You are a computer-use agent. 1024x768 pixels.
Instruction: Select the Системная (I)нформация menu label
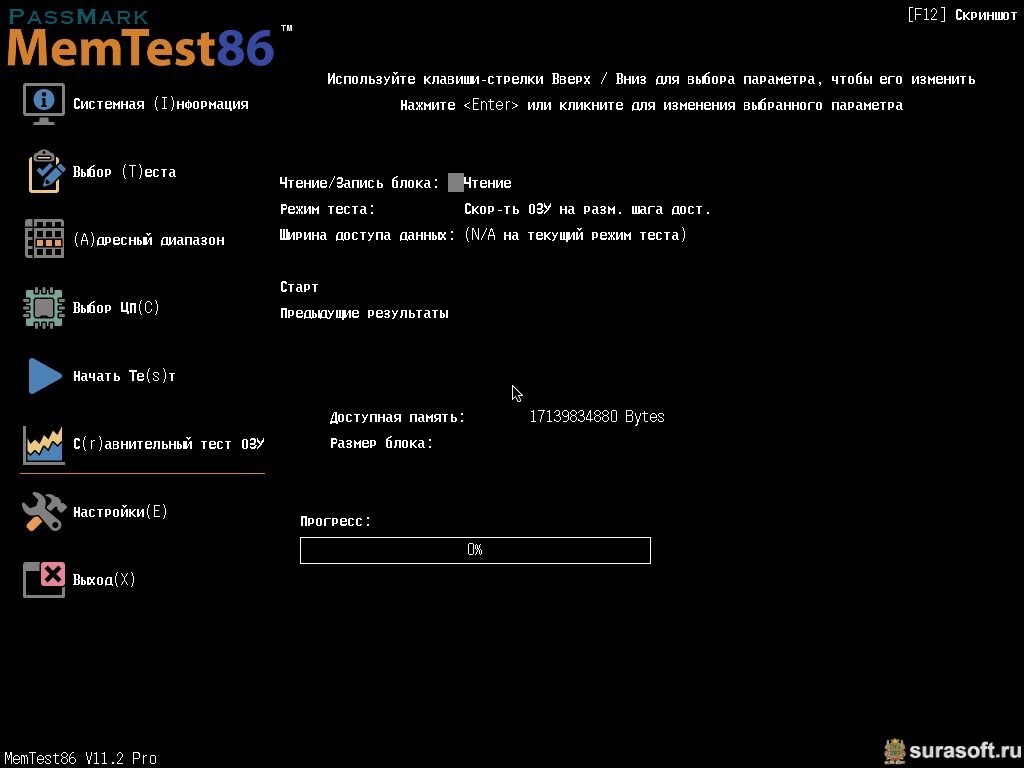point(161,104)
